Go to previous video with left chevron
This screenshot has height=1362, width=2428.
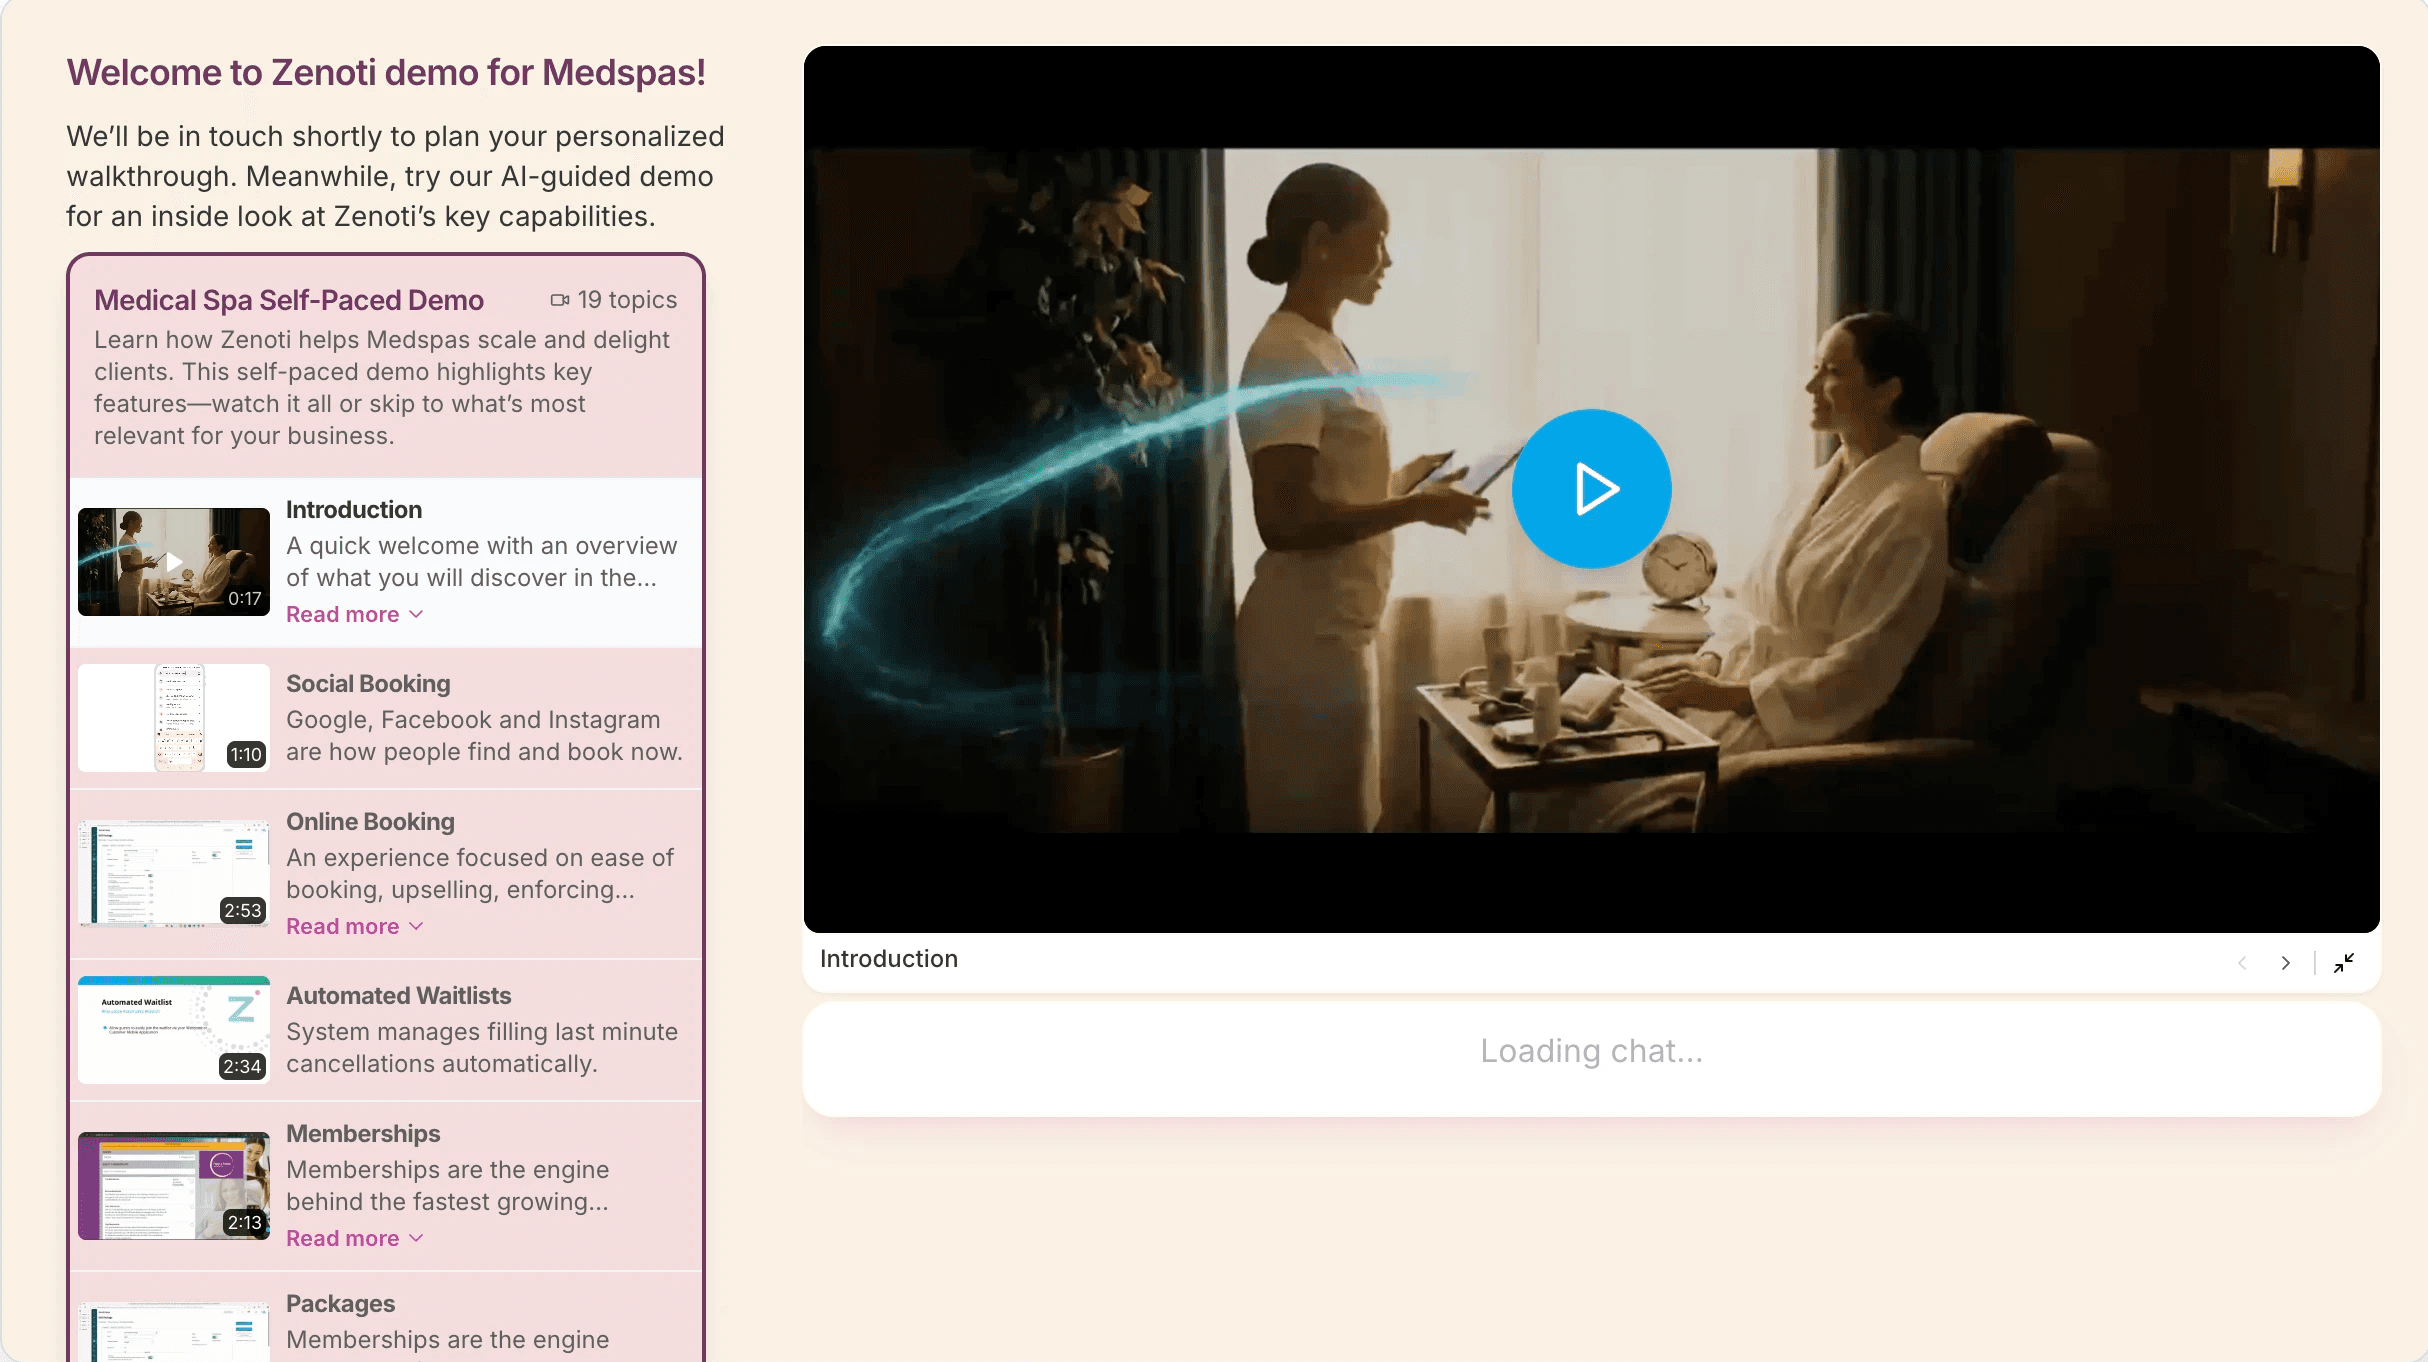(2242, 963)
